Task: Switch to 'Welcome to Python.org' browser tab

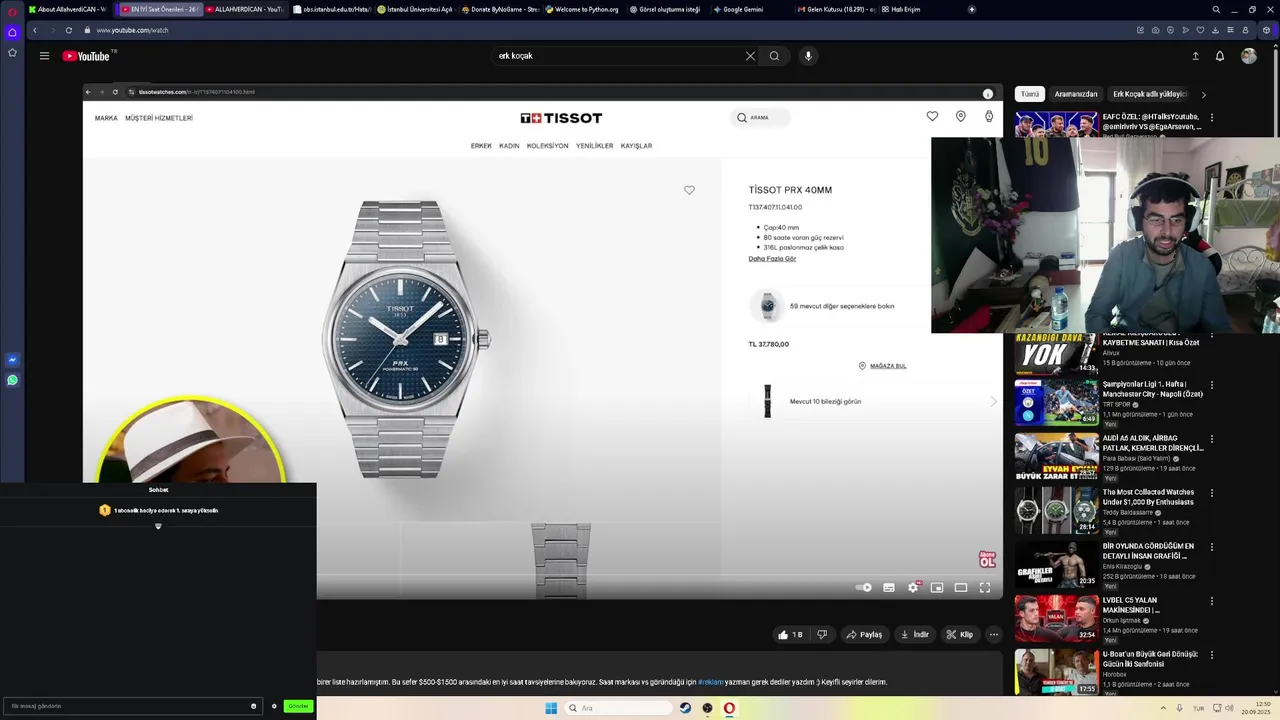Action: pyautogui.click(x=582, y=9)
